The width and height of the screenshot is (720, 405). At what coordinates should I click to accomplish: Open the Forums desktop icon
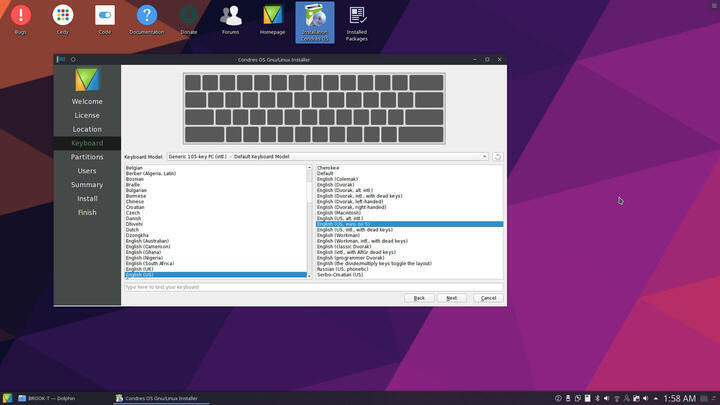(231, 20)
